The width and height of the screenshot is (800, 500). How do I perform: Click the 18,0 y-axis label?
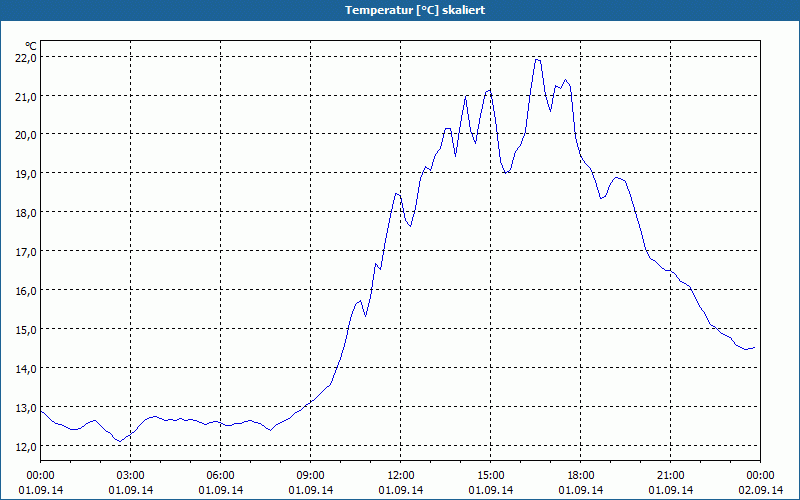point(26,213)
